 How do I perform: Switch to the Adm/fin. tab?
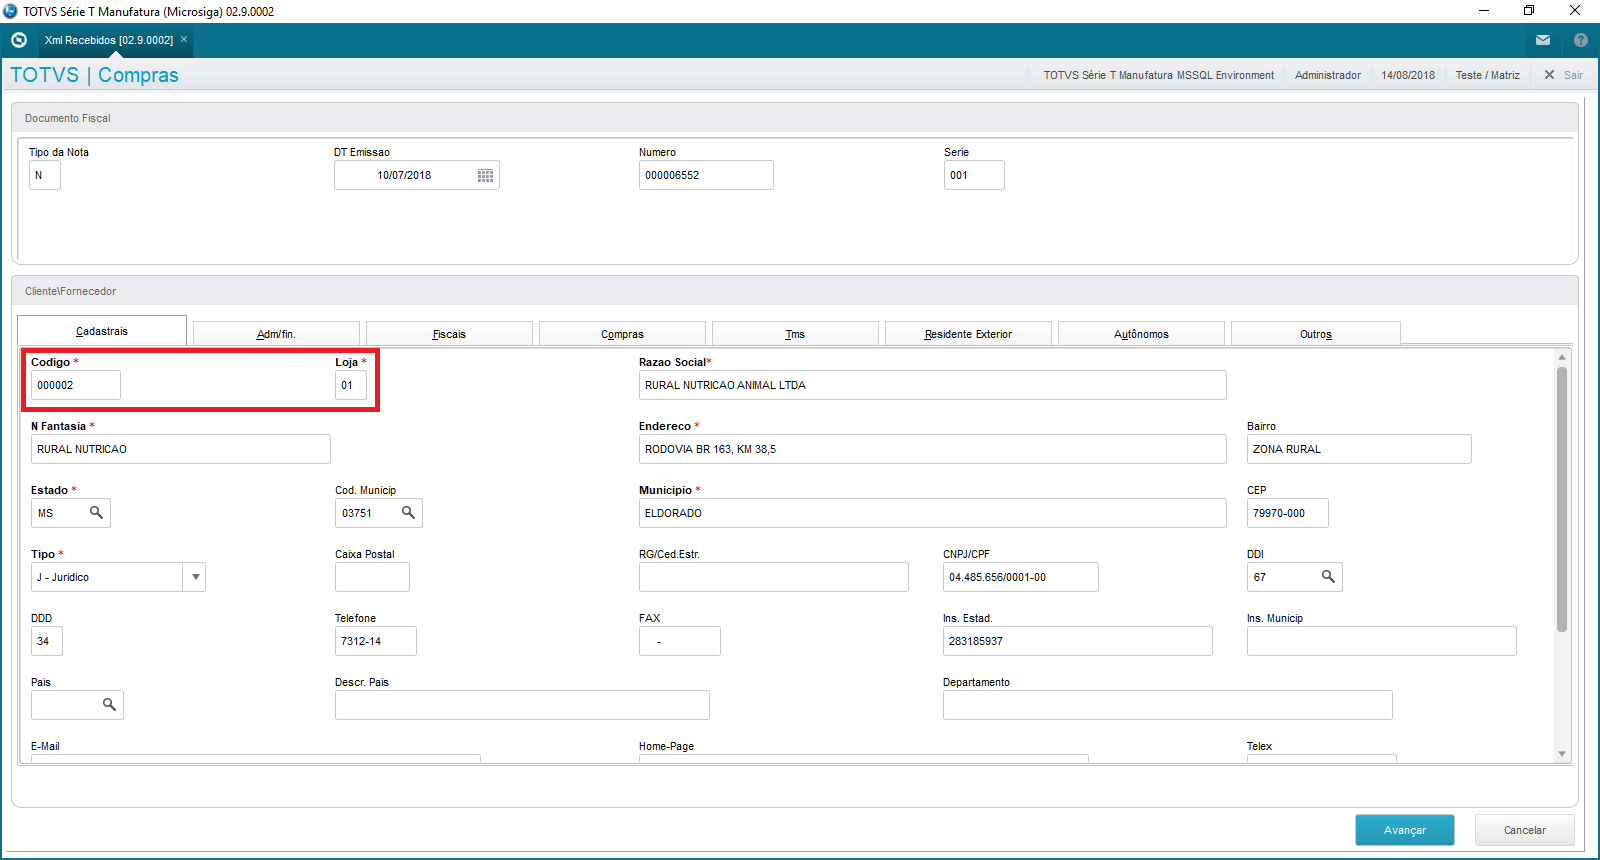coord(276,334)
